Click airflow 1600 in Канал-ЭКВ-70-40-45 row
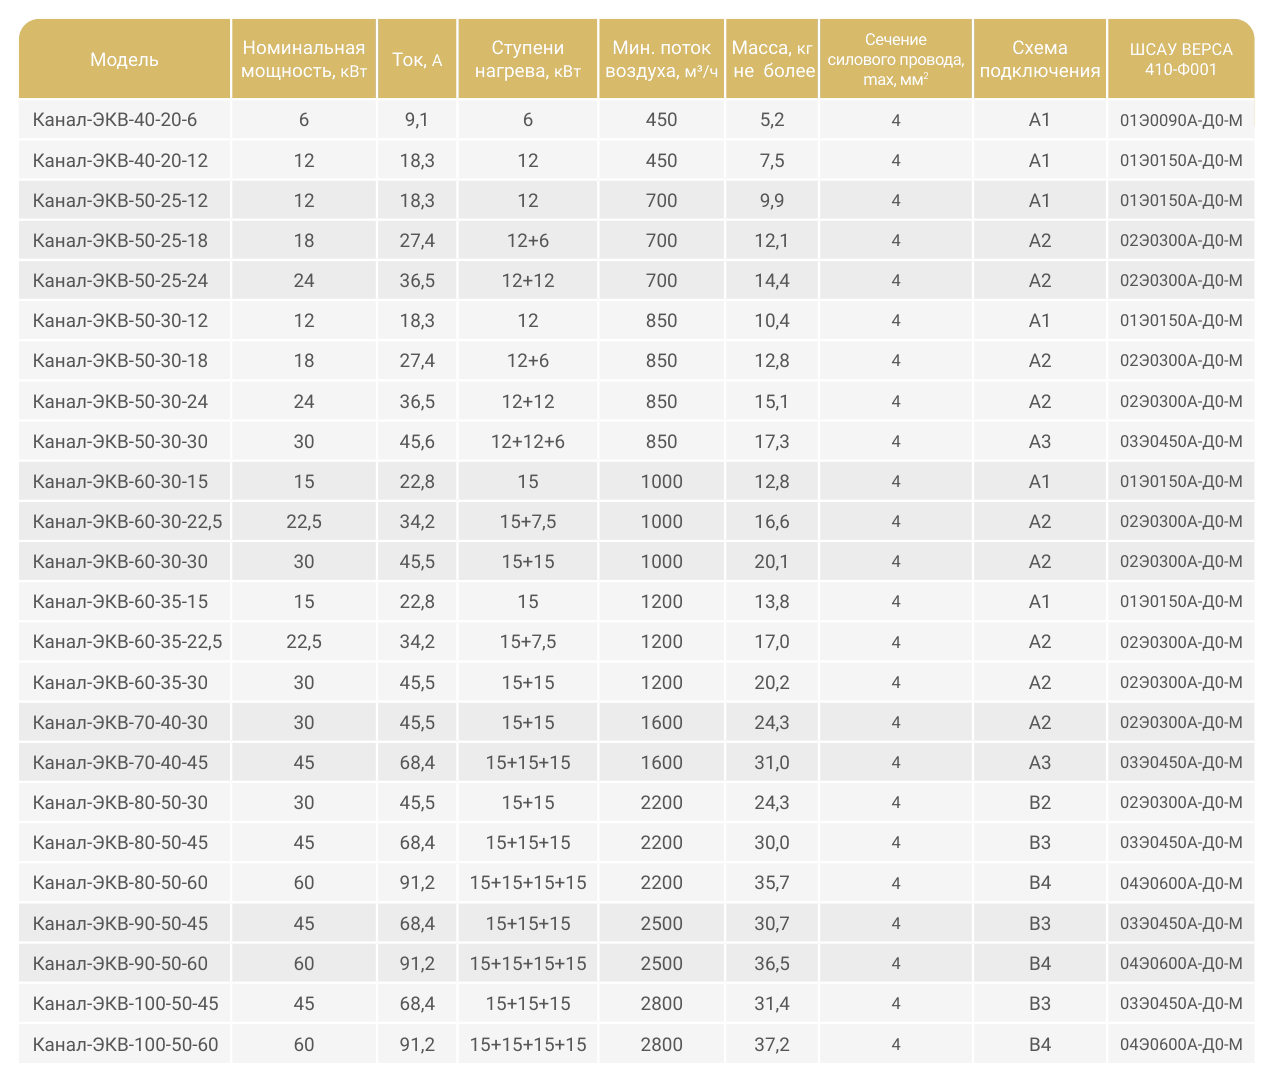Screen dimensions: 1274x1082 coord(661,762)
